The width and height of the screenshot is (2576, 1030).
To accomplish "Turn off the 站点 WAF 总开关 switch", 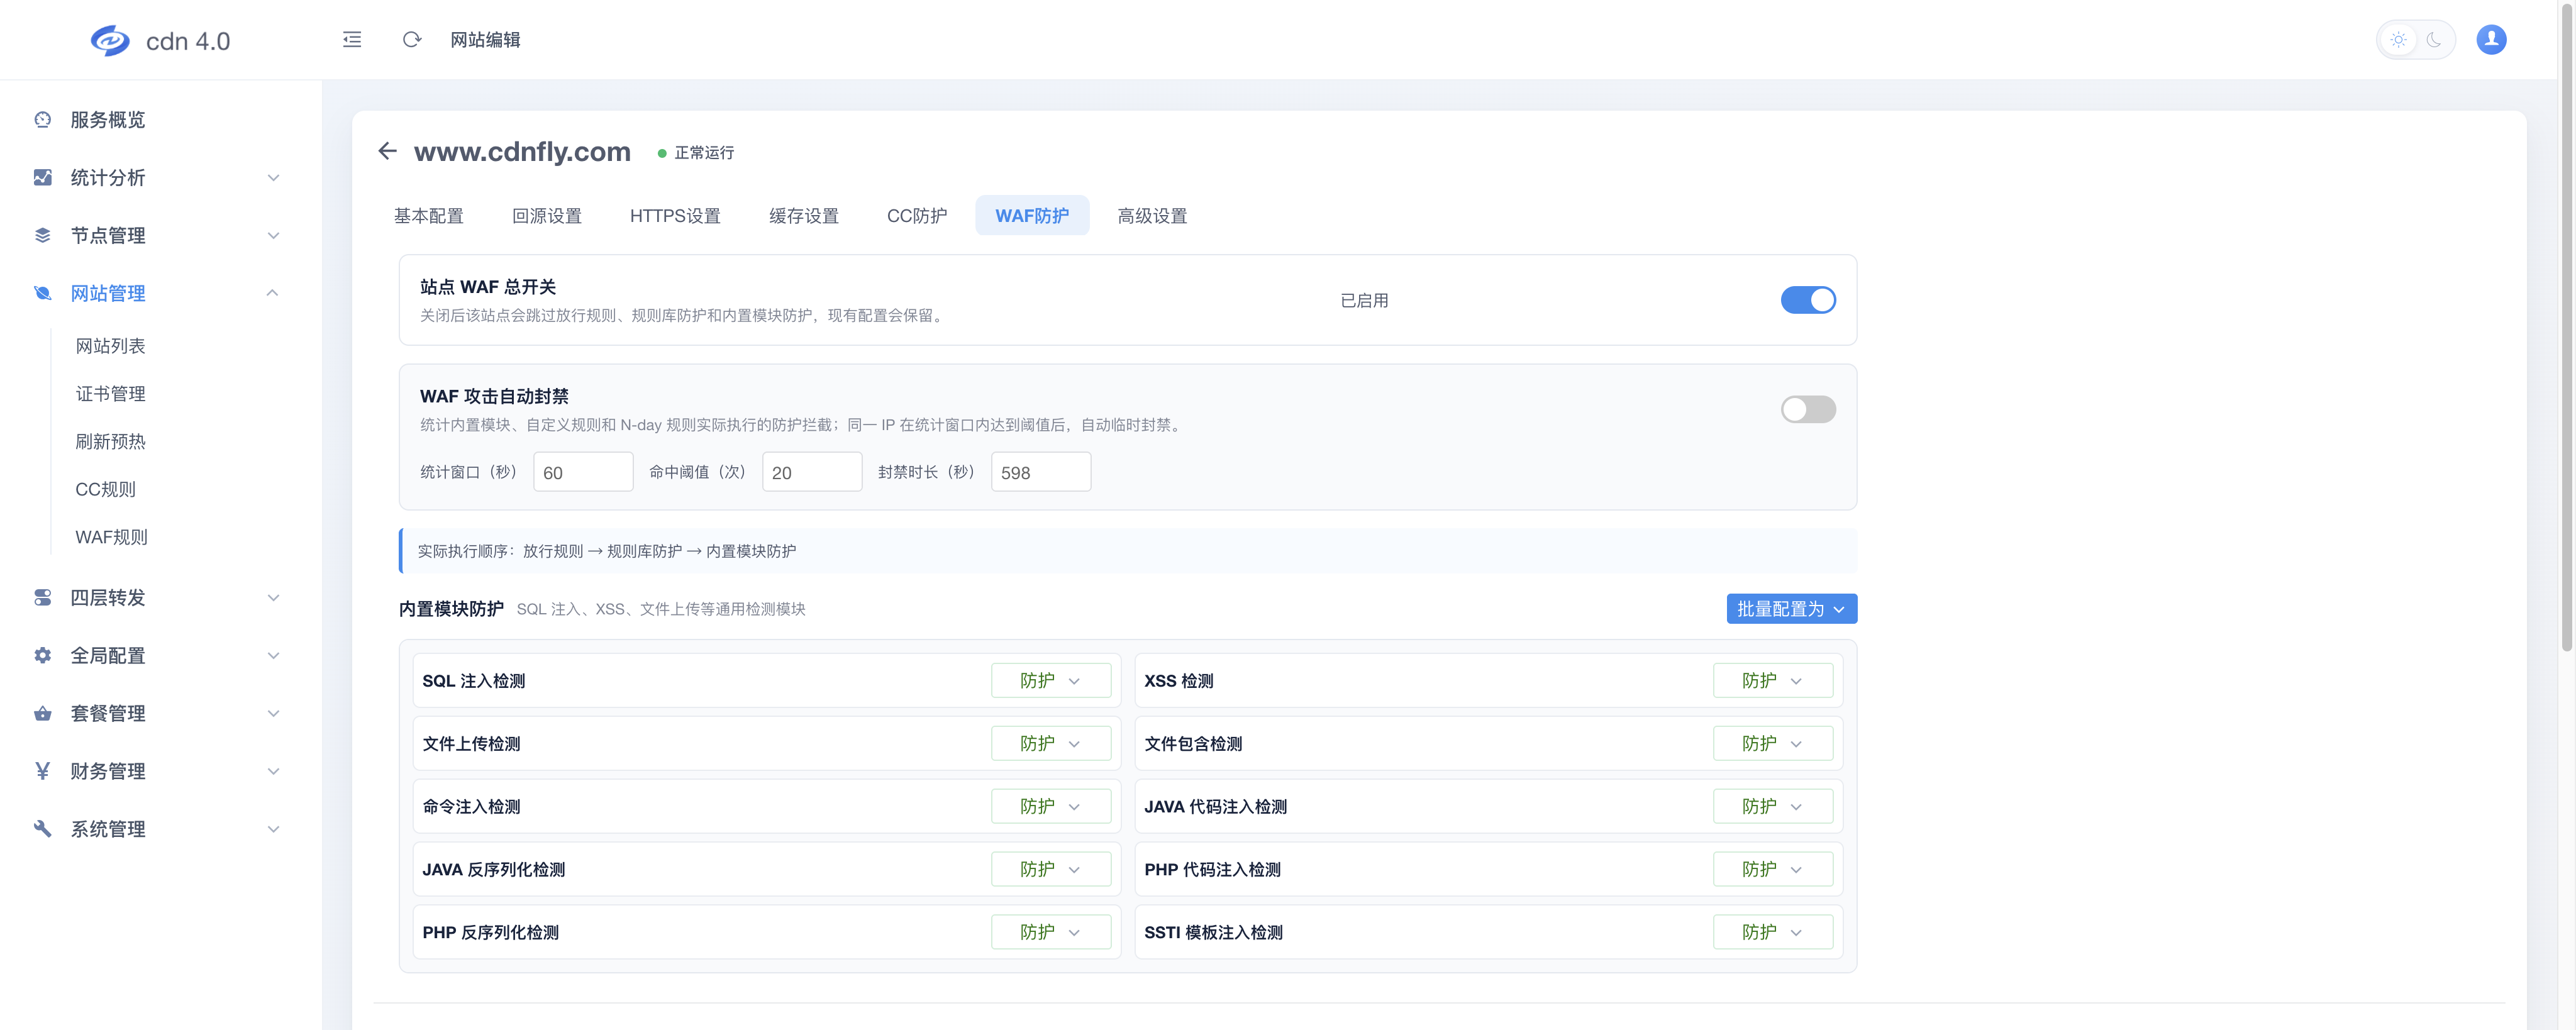I will tap(1808, 300).
